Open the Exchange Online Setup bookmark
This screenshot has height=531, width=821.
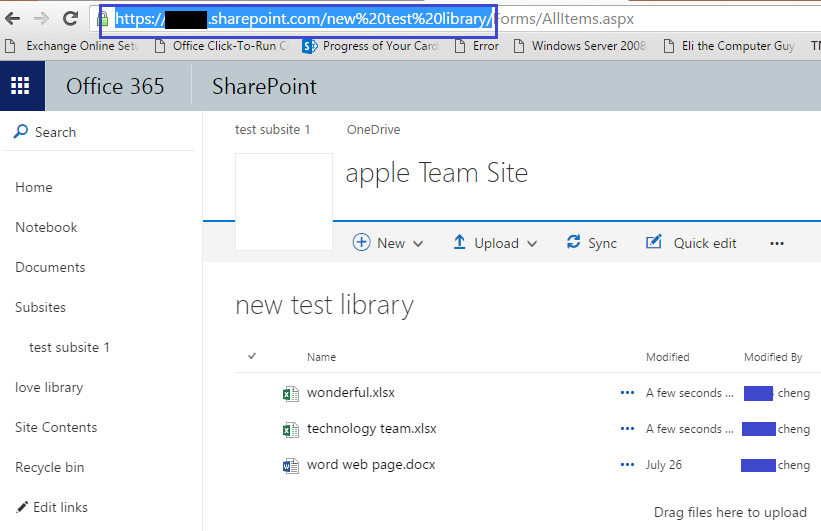[72, 46]
